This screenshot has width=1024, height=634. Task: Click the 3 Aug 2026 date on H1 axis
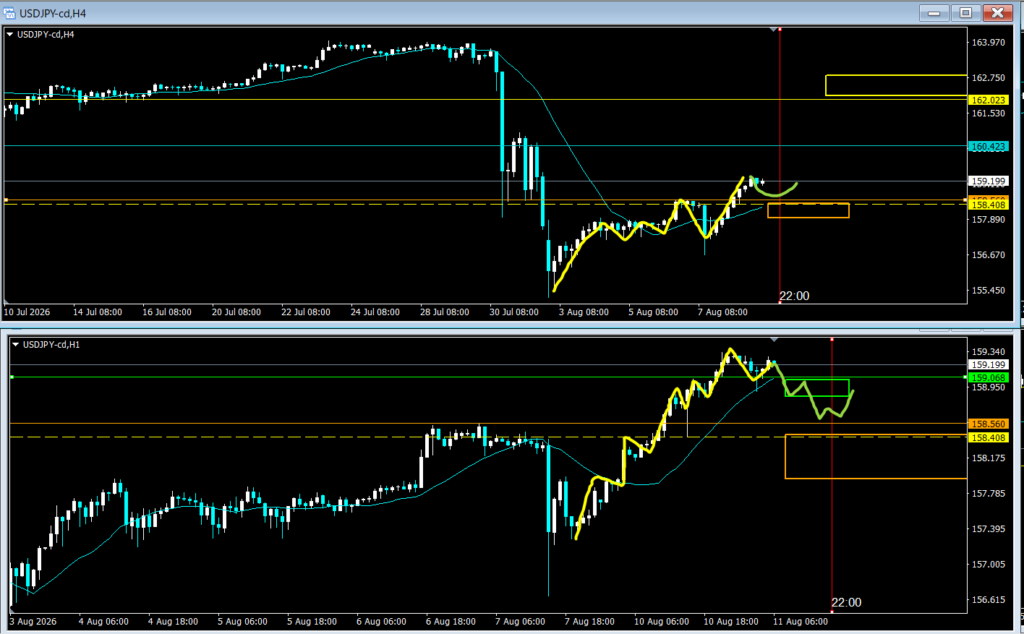click(x=33, y=622)
